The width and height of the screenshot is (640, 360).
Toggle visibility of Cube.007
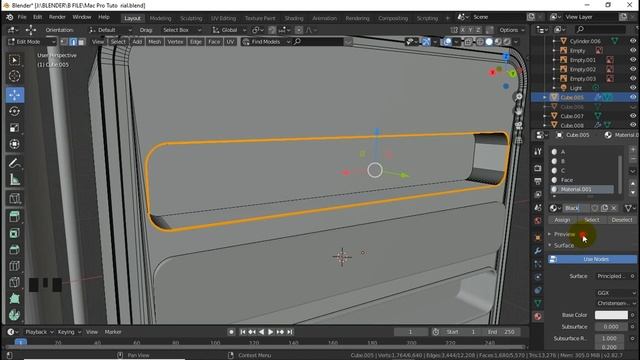click(x=633, y=116)
